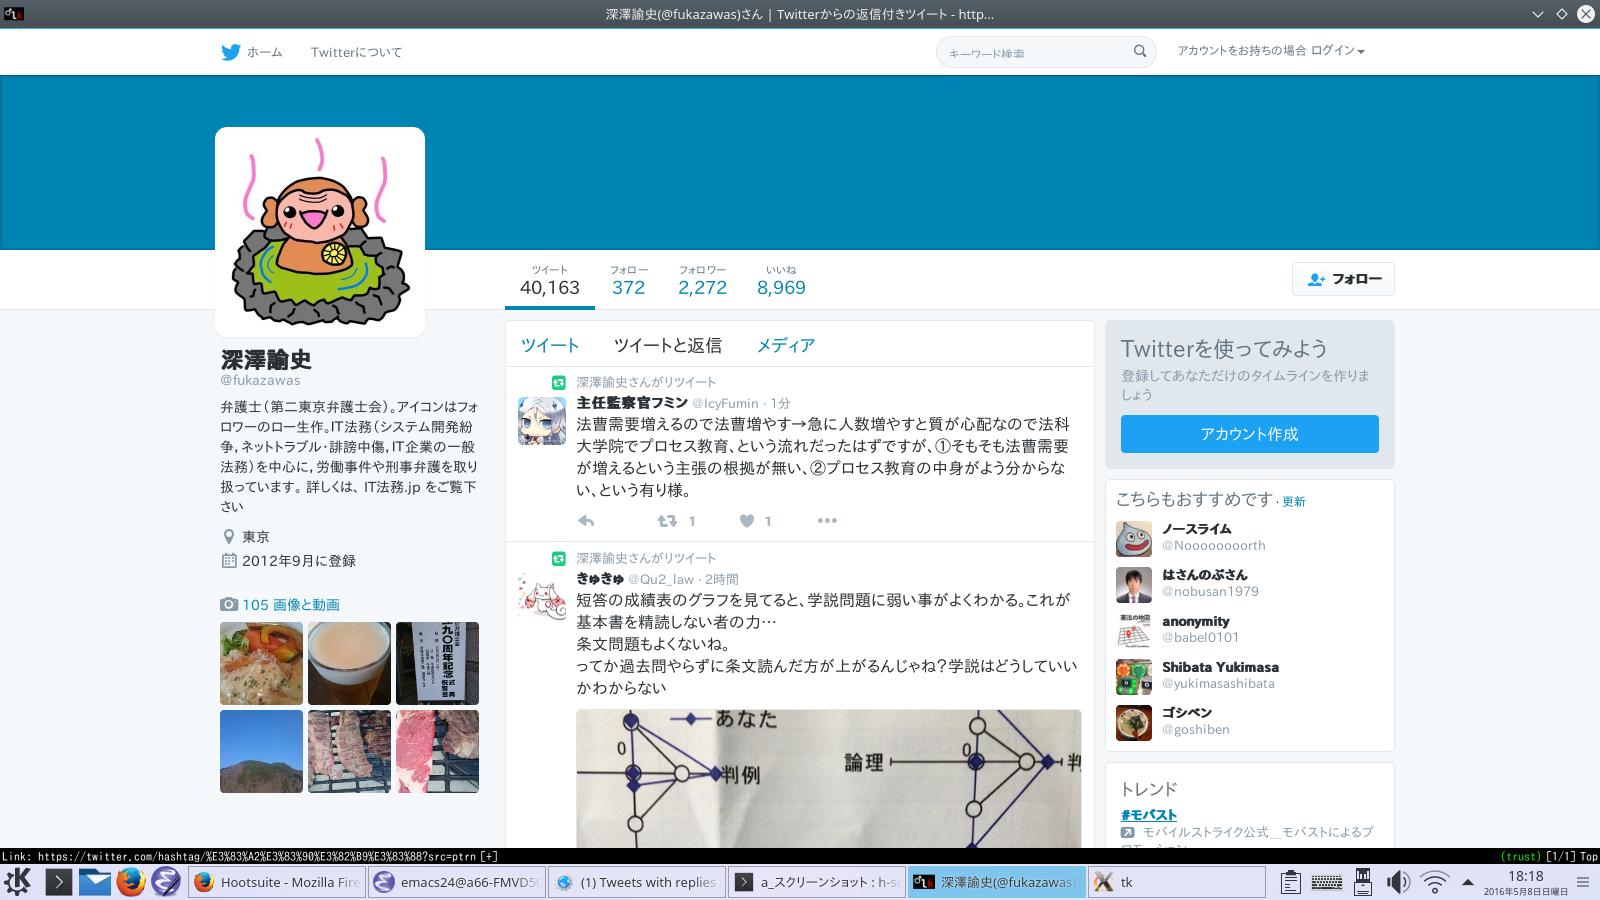Expand the title bar dropdown arrow

point(1538,14)
